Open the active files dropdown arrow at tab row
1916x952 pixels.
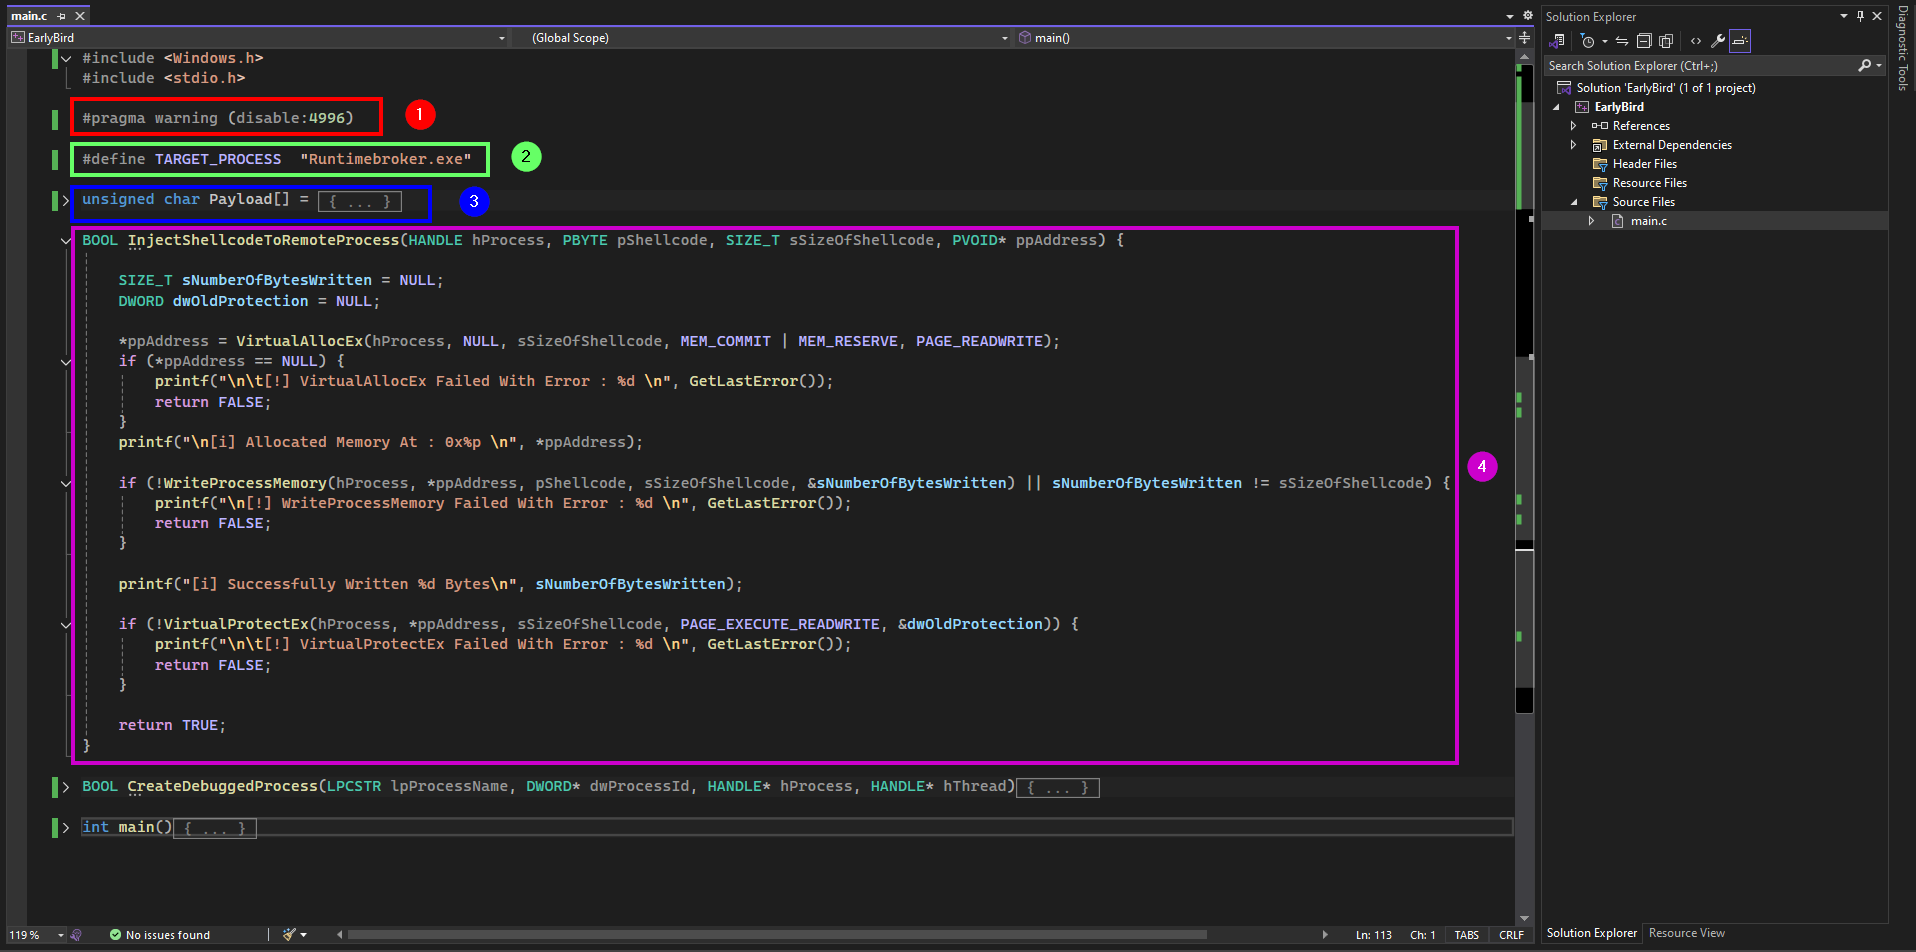(x=1510, y=16)
